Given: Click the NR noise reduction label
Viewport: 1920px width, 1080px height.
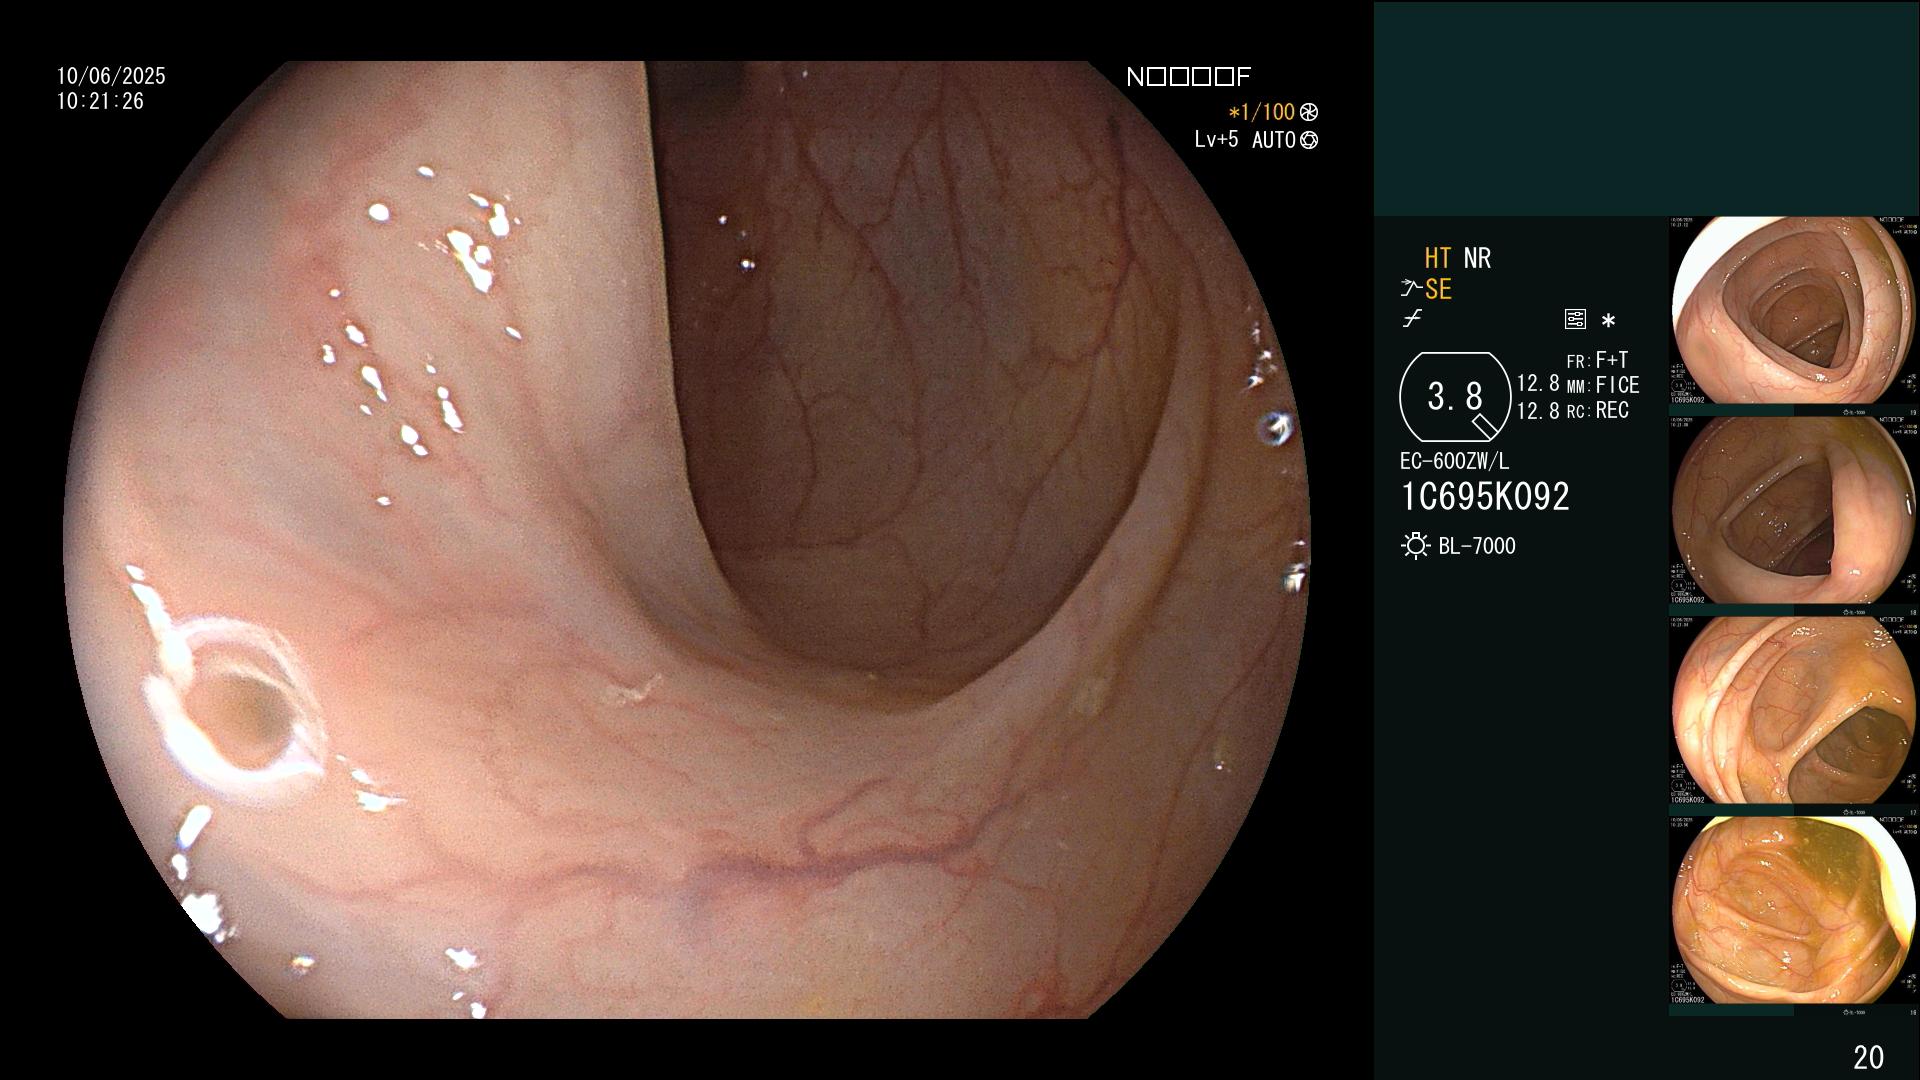Looking at the screenshot, I should pyautogui.click(x=1477, y=258).
